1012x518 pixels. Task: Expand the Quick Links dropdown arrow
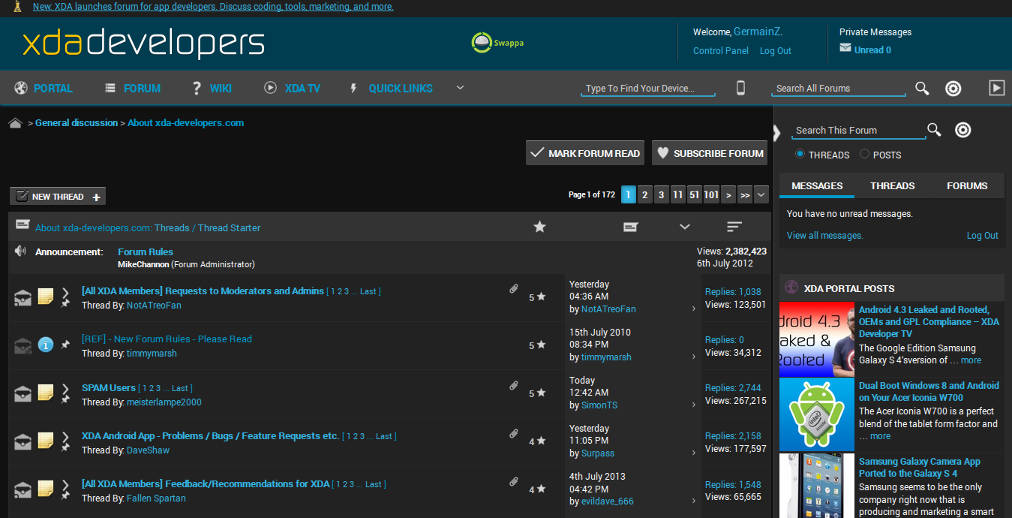(460, 88)
